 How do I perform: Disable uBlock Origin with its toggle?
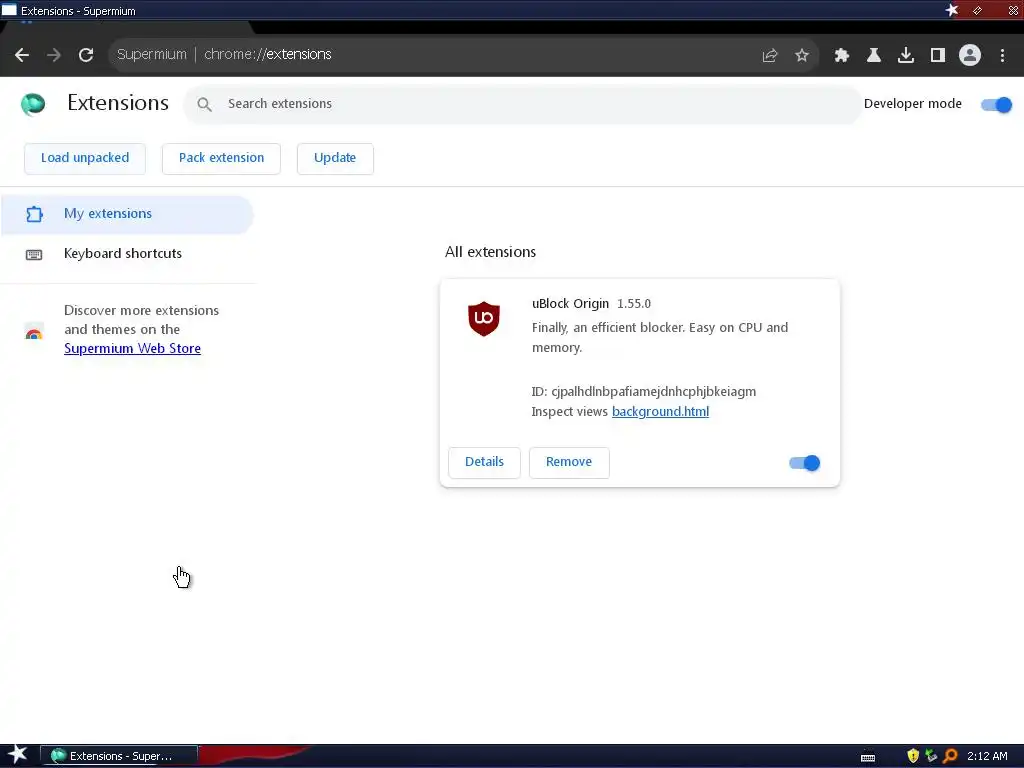[805, 463]
